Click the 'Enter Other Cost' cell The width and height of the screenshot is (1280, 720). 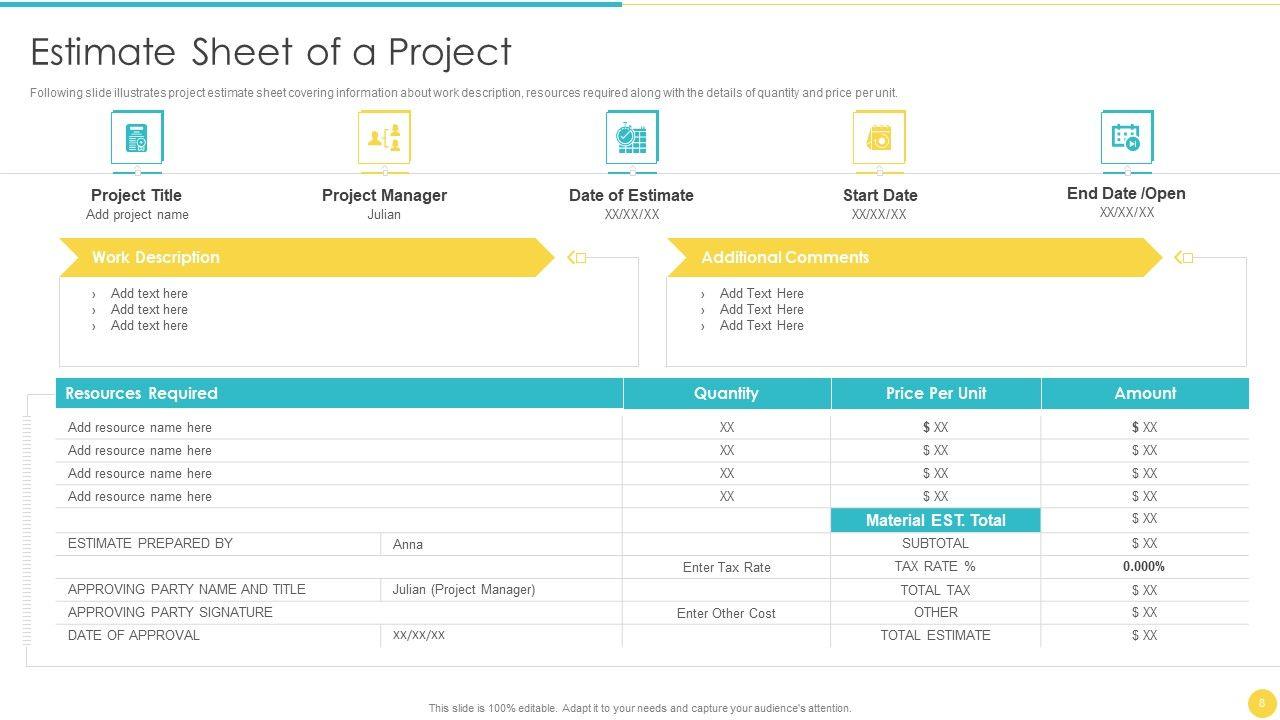pos(727,613)
